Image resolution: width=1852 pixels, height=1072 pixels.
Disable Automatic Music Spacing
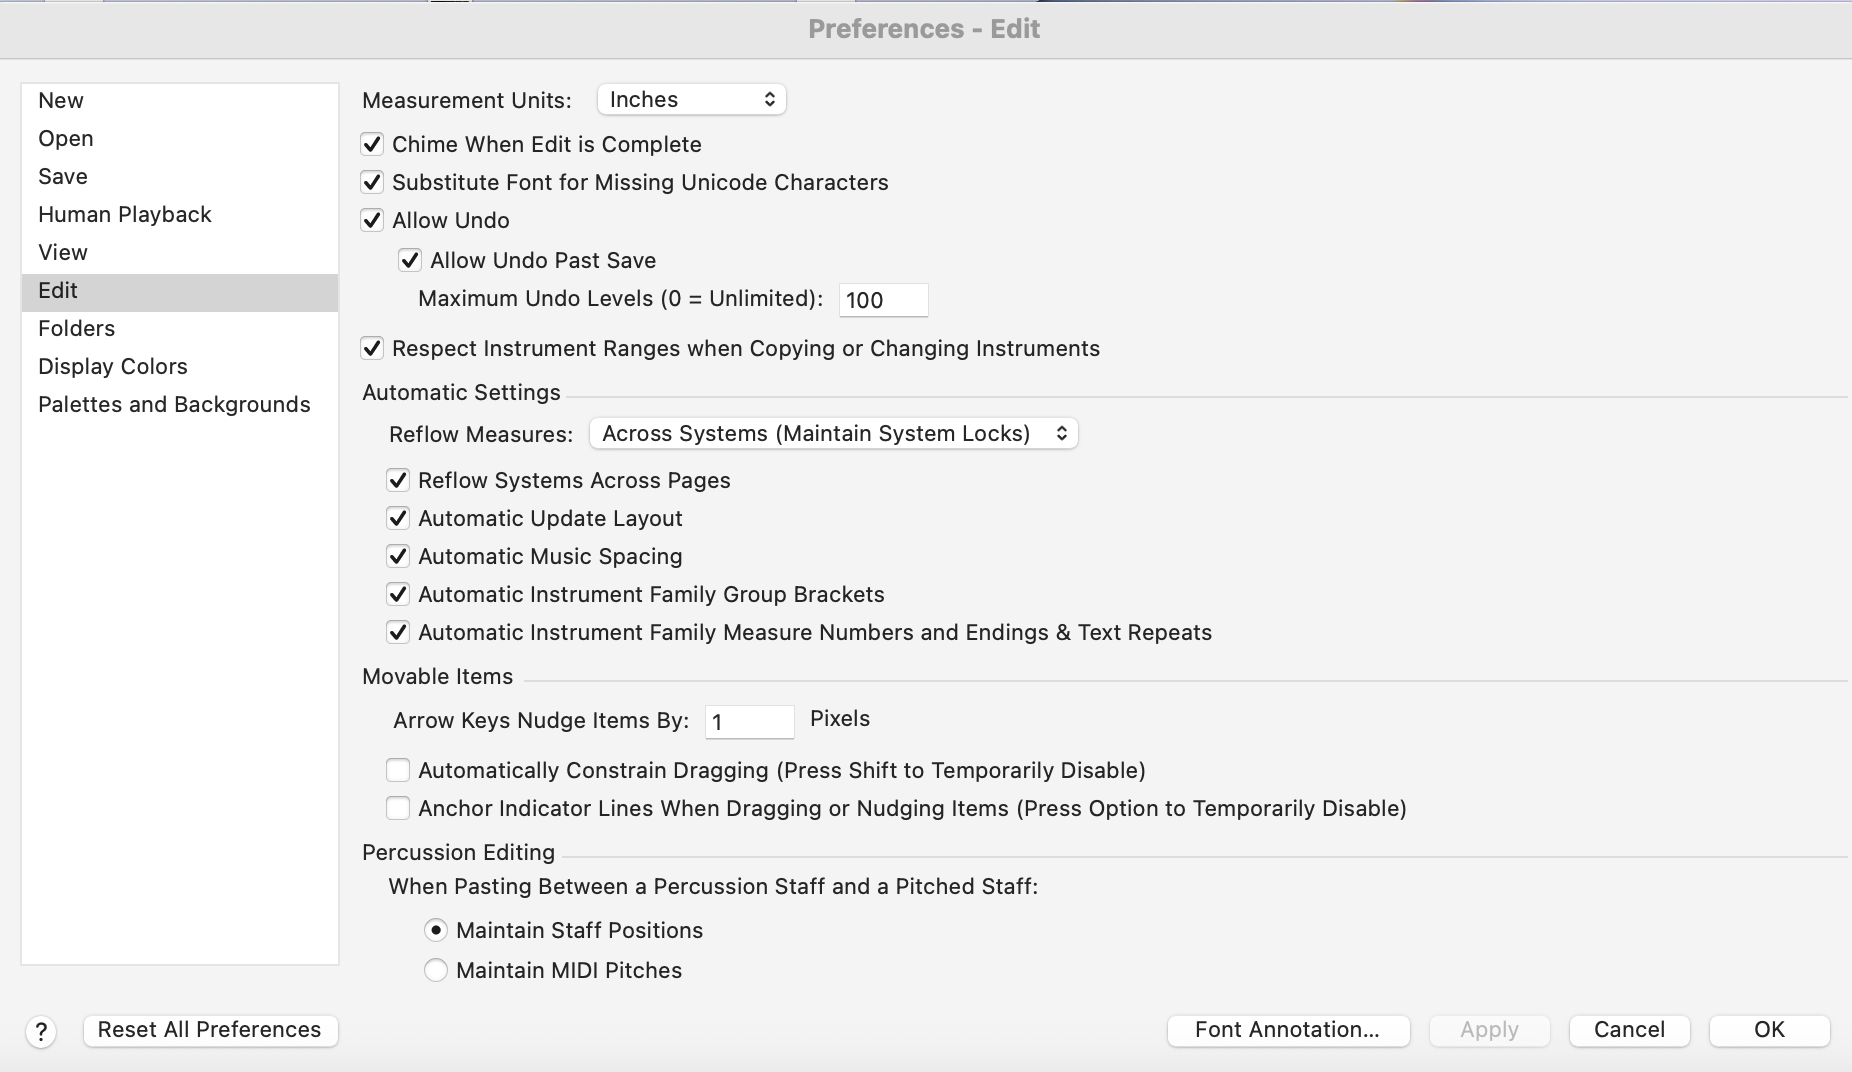pos(398,556)
